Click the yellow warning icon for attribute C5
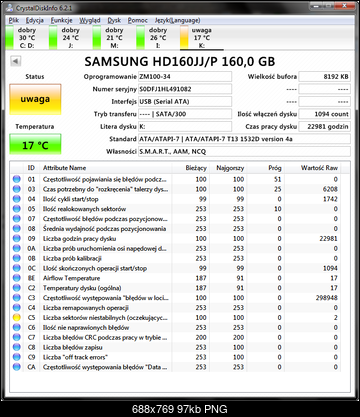Viewport: 360px width, 417px height. 16,318
